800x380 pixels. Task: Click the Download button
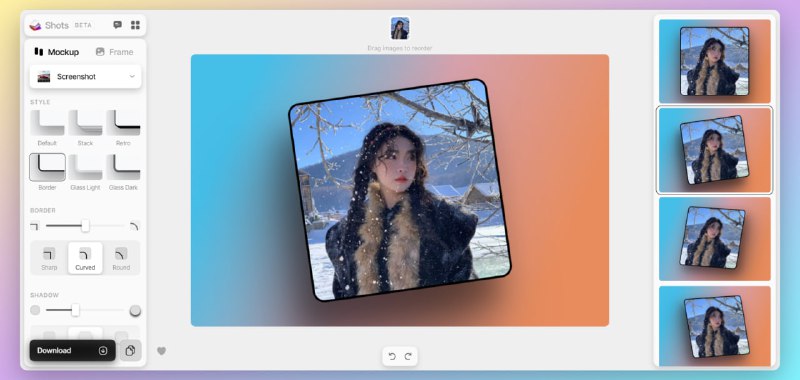pyautogui.click(x=72, y=351)
